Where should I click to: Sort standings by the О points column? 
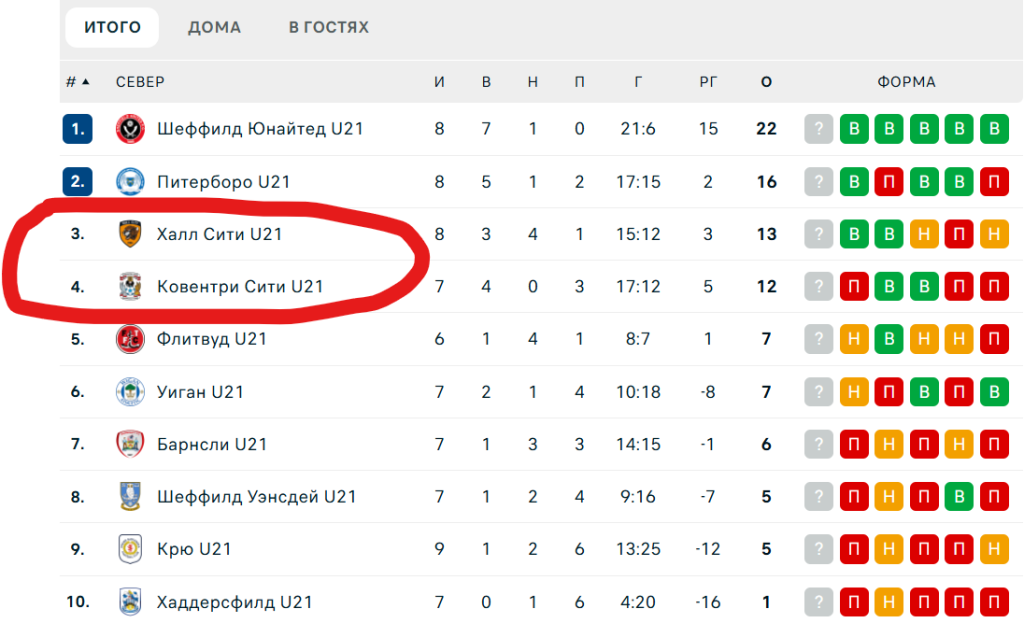(x=766, y=82)
